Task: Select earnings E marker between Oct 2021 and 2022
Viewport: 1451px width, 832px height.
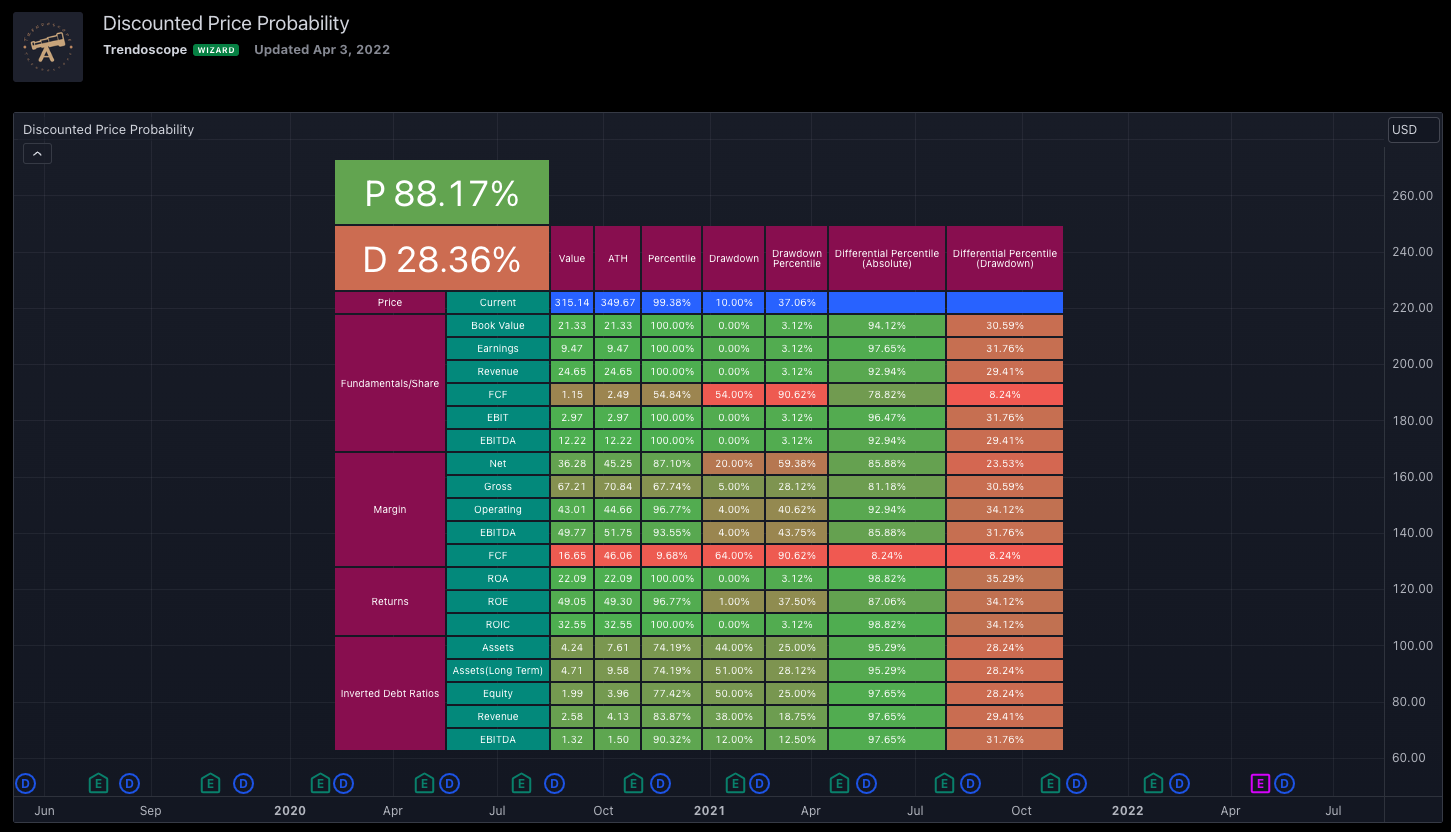Action: point(1049,783)
